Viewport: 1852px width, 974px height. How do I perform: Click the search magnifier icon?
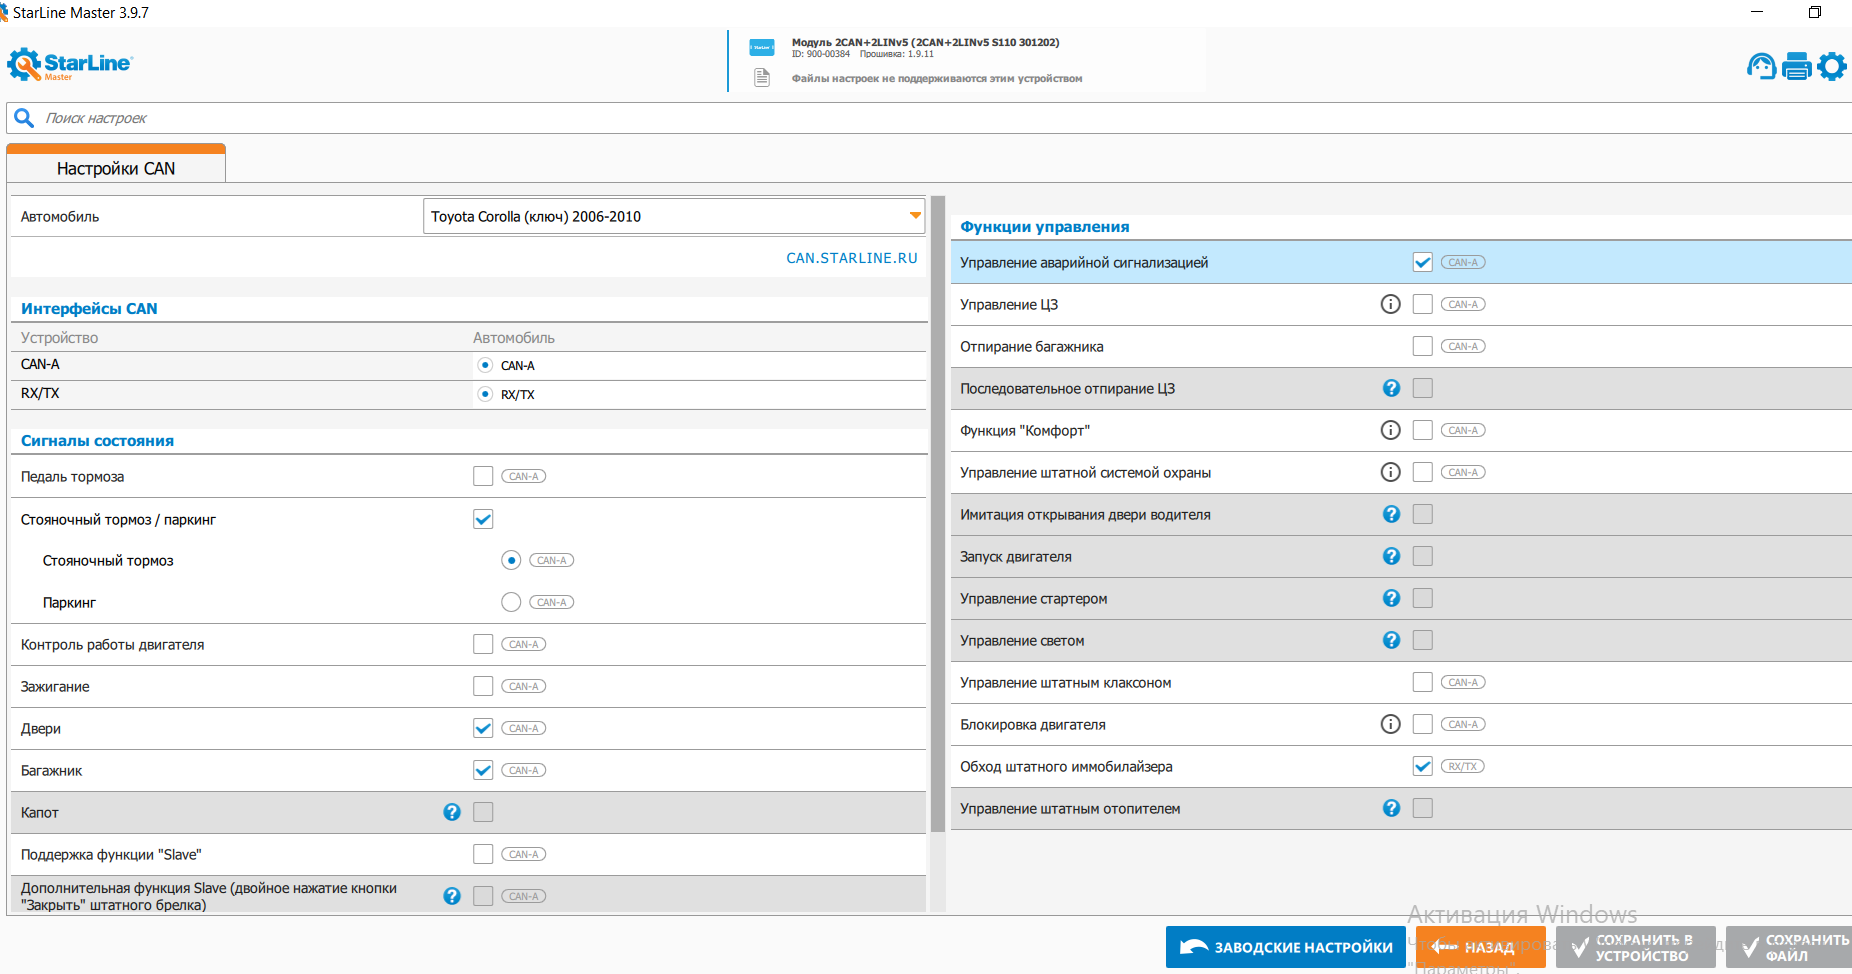point(24,118)
